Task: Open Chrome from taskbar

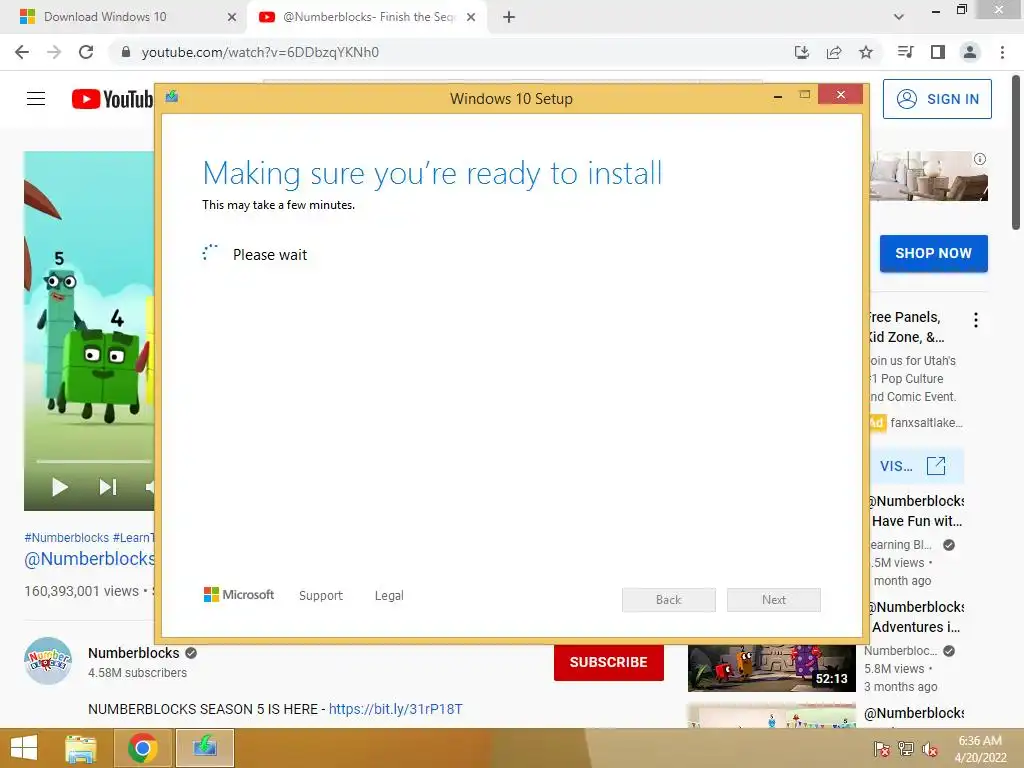Action: click(142, 748)
